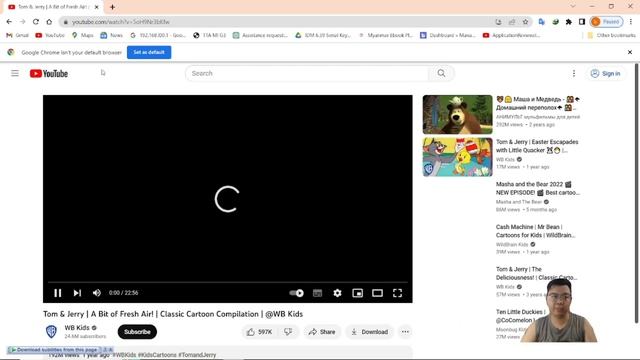
Task: Share this video
Action: point(322,332)
